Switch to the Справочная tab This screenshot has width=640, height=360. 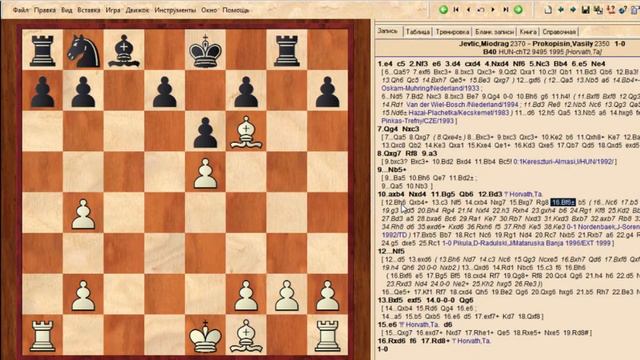559,31
